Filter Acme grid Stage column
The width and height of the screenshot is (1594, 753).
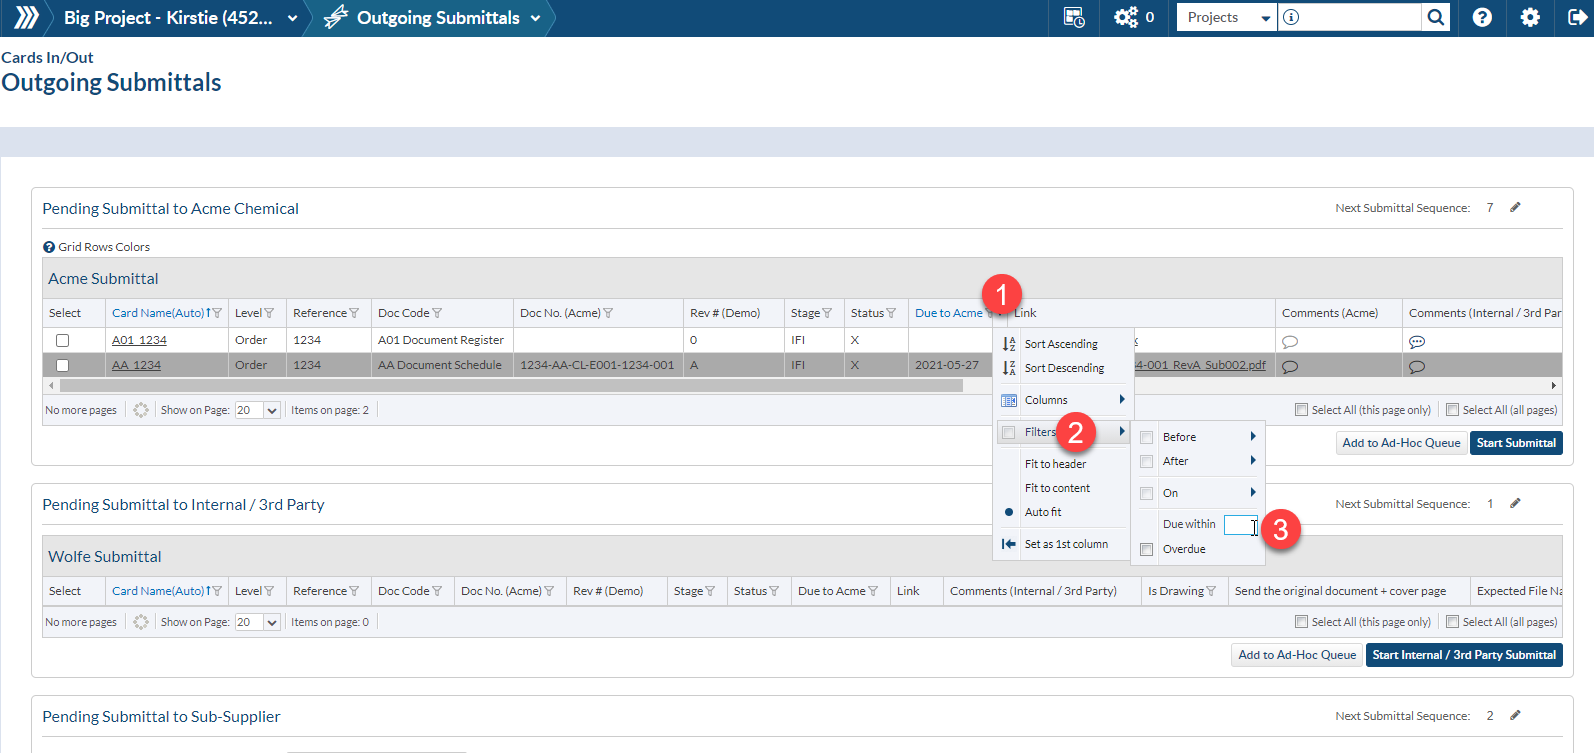tap(827, 313)
